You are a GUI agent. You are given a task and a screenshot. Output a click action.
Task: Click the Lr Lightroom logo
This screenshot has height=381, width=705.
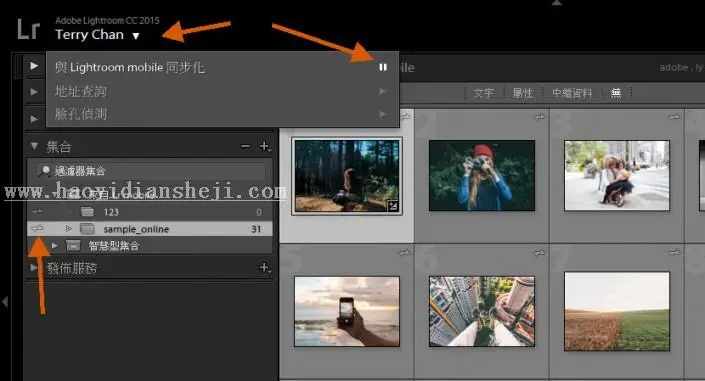click(x=28, y=29)
